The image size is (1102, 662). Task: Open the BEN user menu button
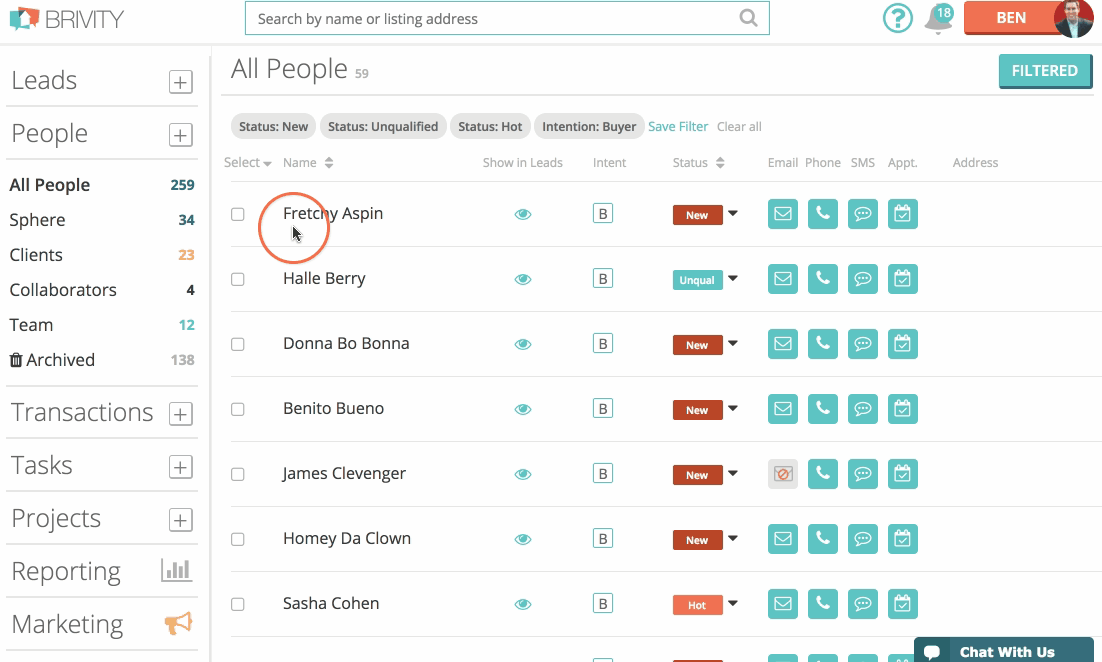point(1011,18)
